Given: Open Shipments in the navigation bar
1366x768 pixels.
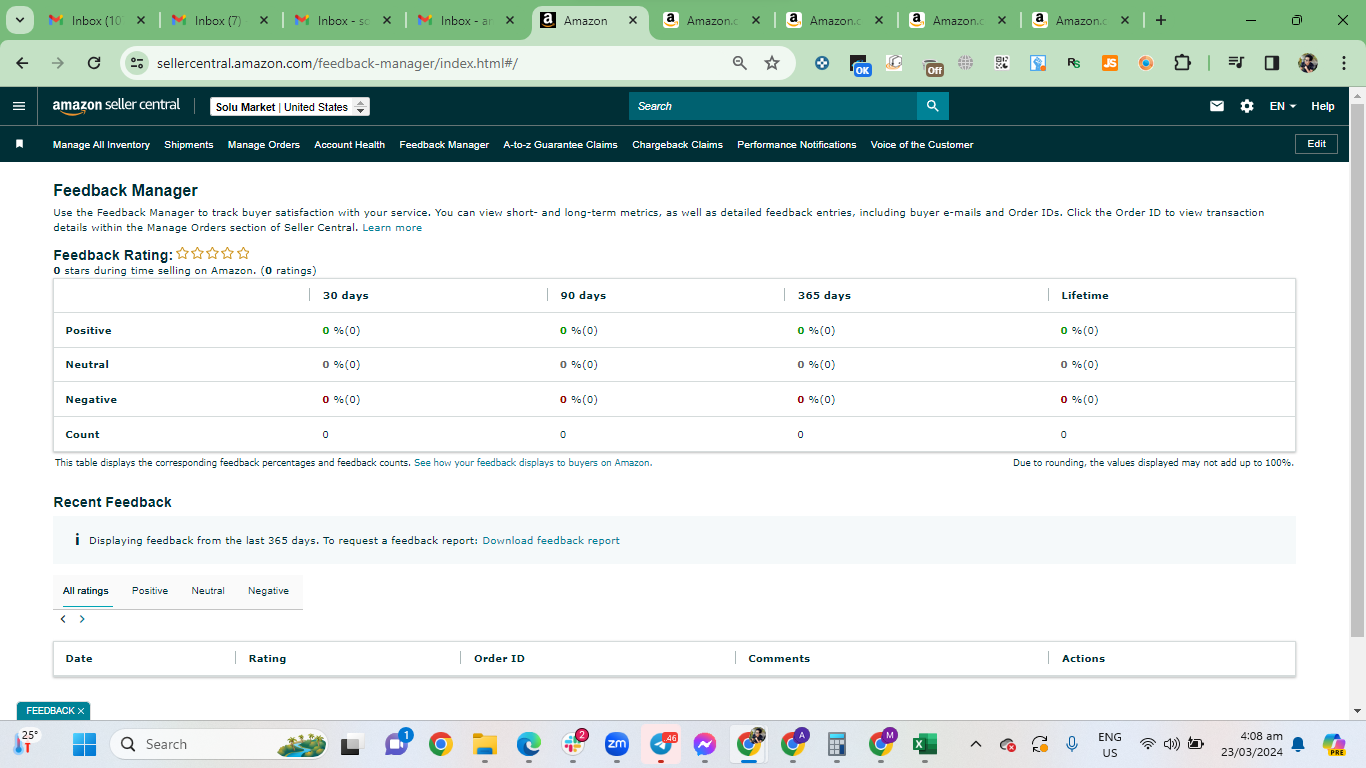Looking at the screenshot, I should (x=189, y=145).
